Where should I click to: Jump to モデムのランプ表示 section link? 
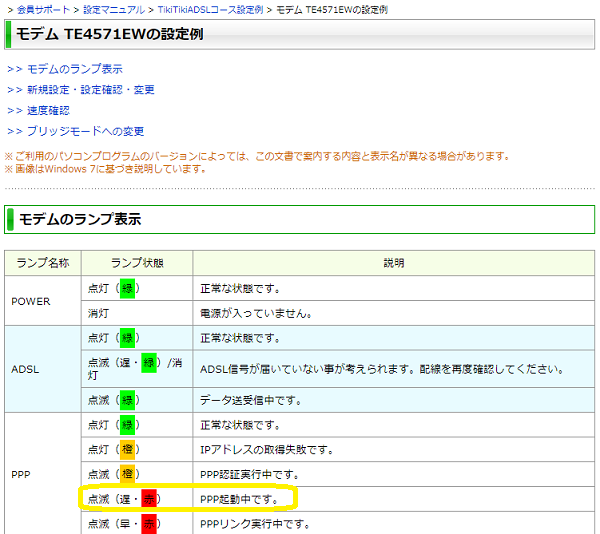click(x=75, y=69)
